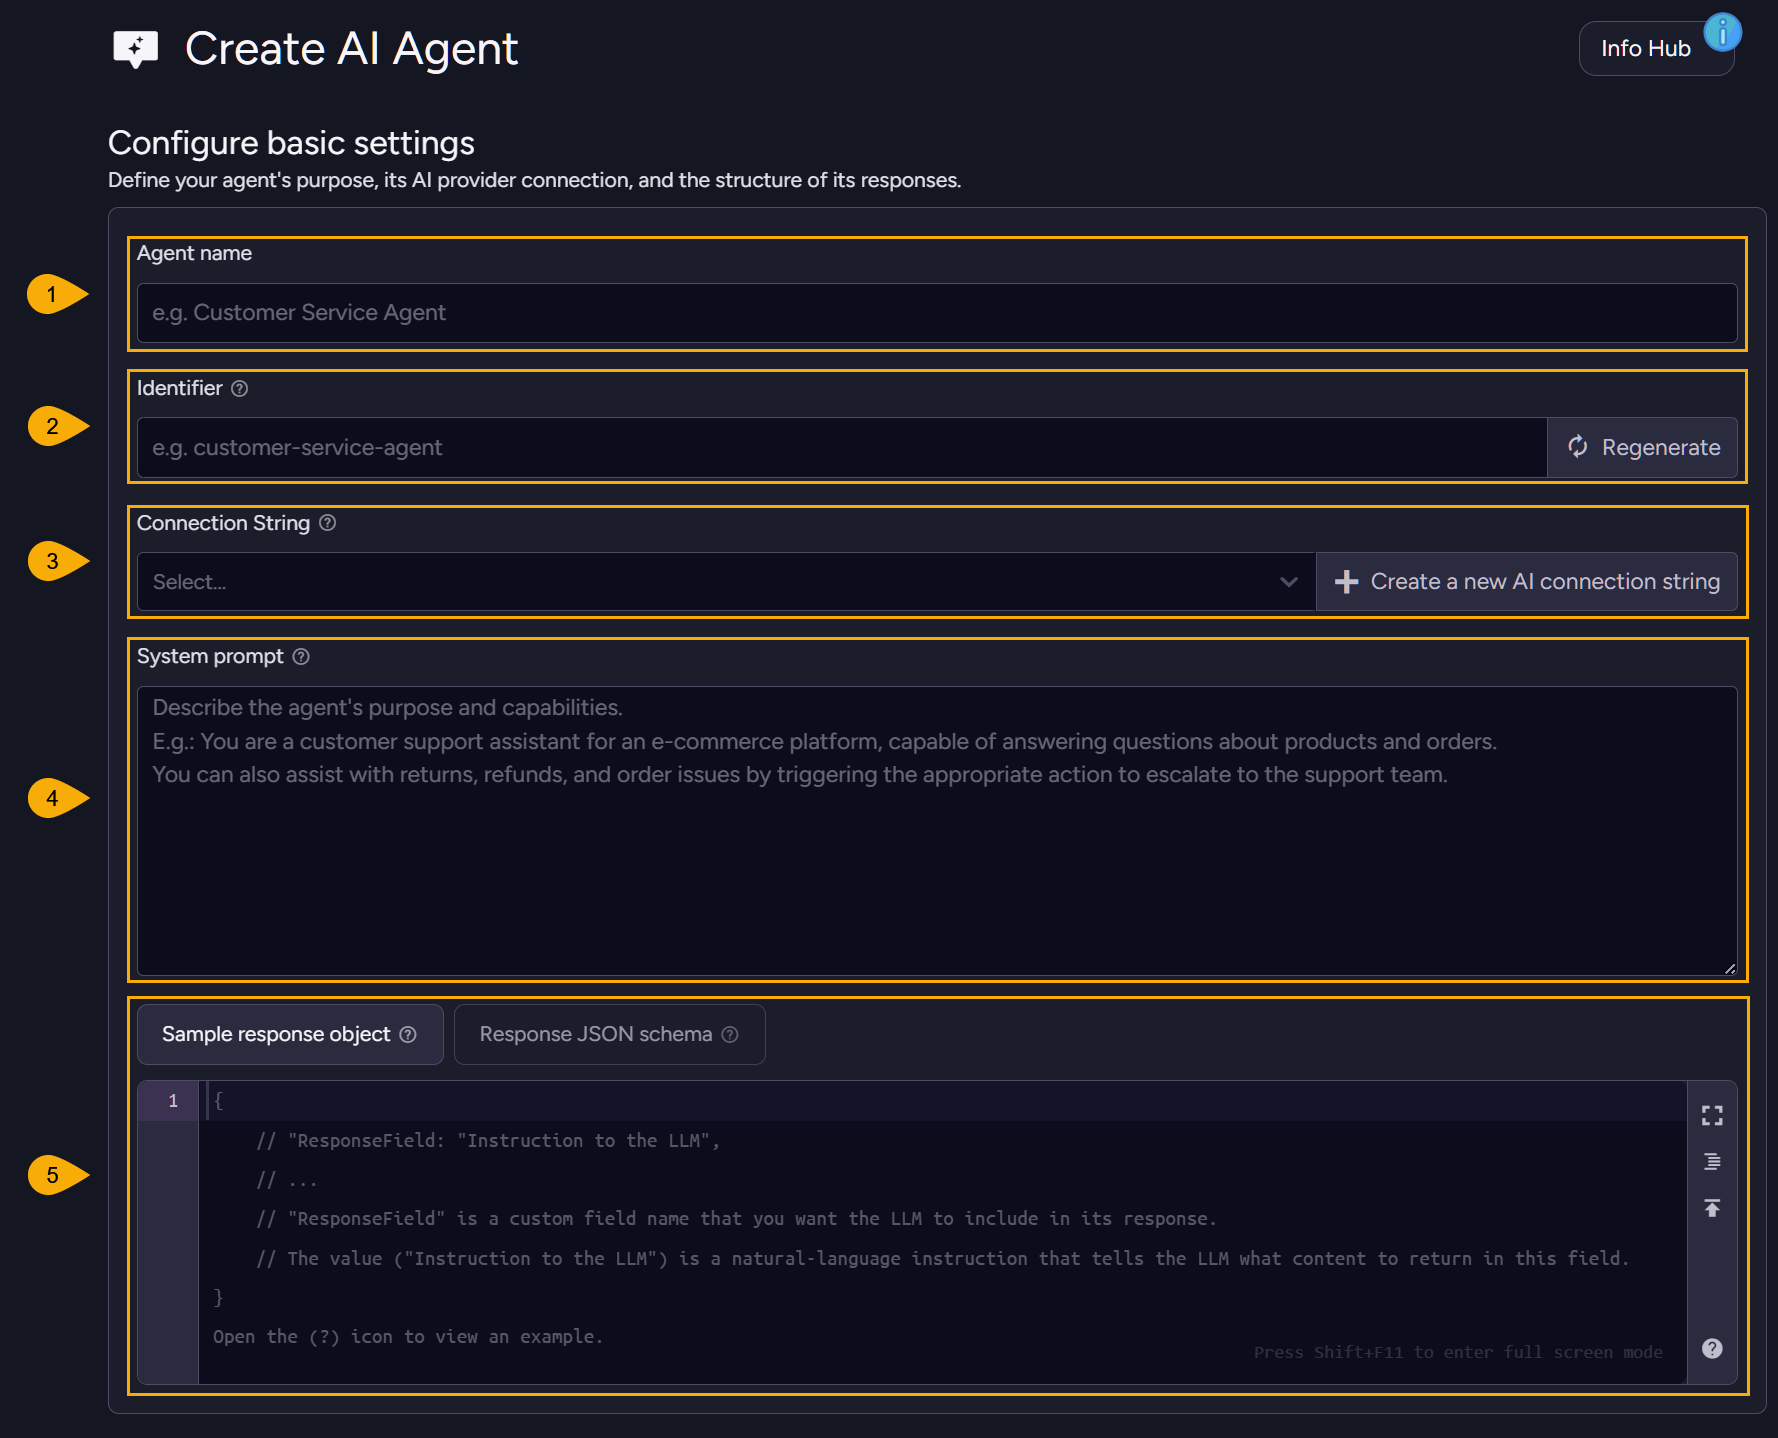Click the format code icon in editor
Screen dimensions: 1778x1438
1712,1162
